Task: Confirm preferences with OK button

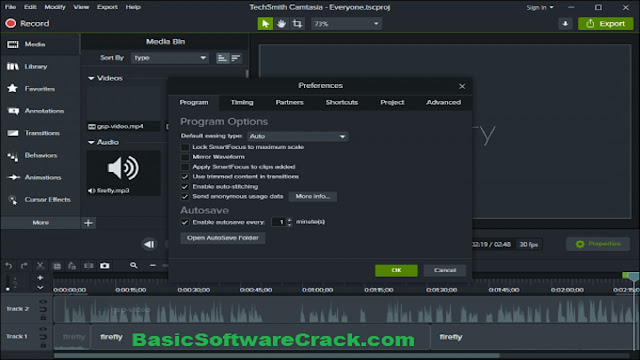Action: [x=396, y=270]
